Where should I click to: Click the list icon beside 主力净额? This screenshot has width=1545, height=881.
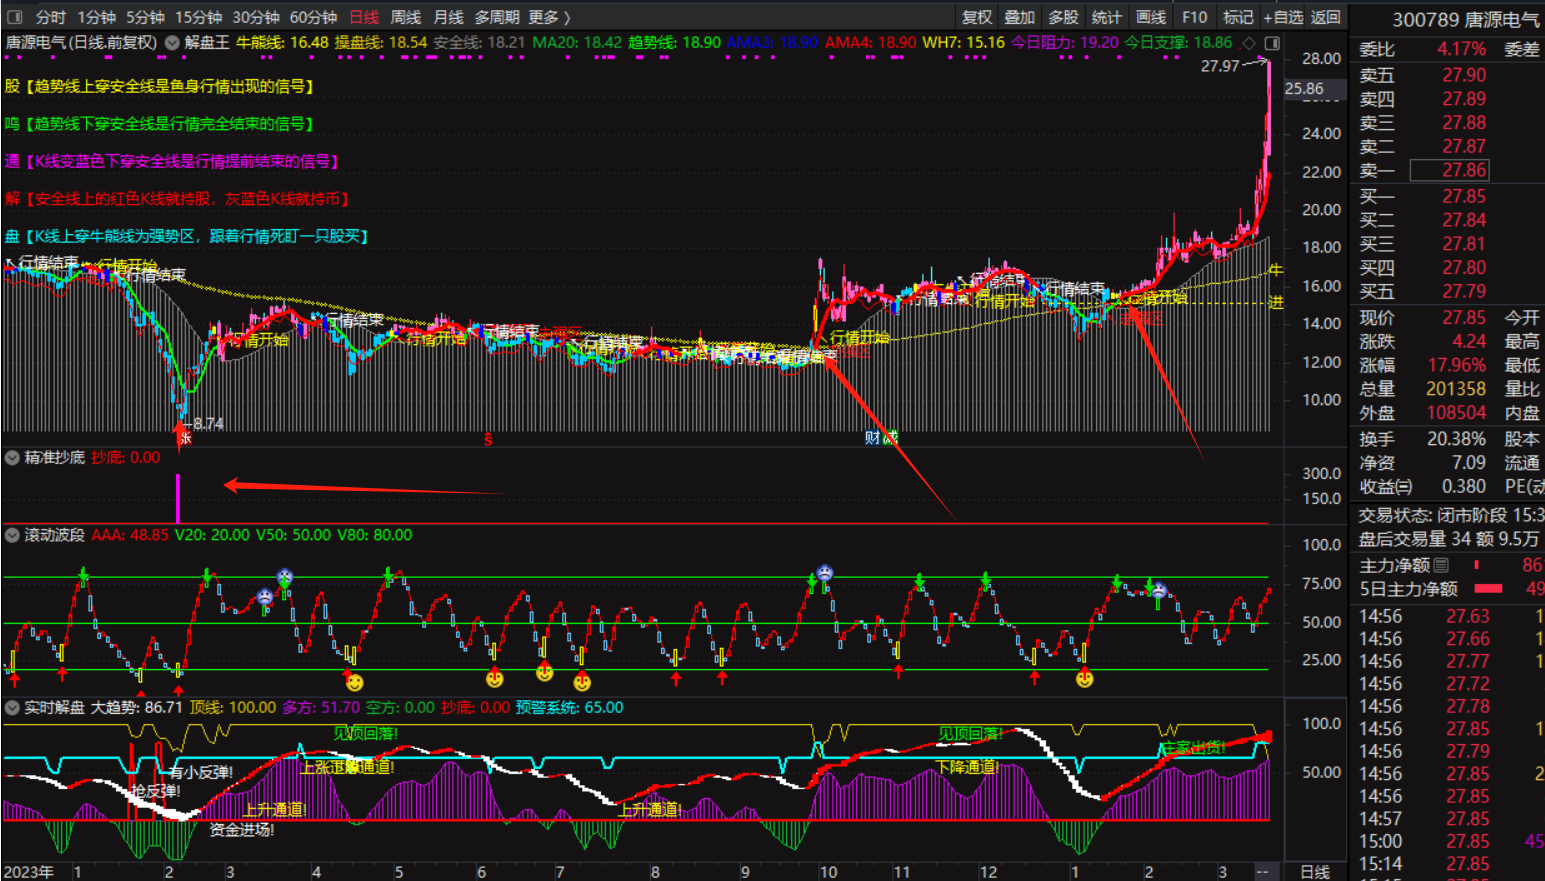[x=1441, y=566]
